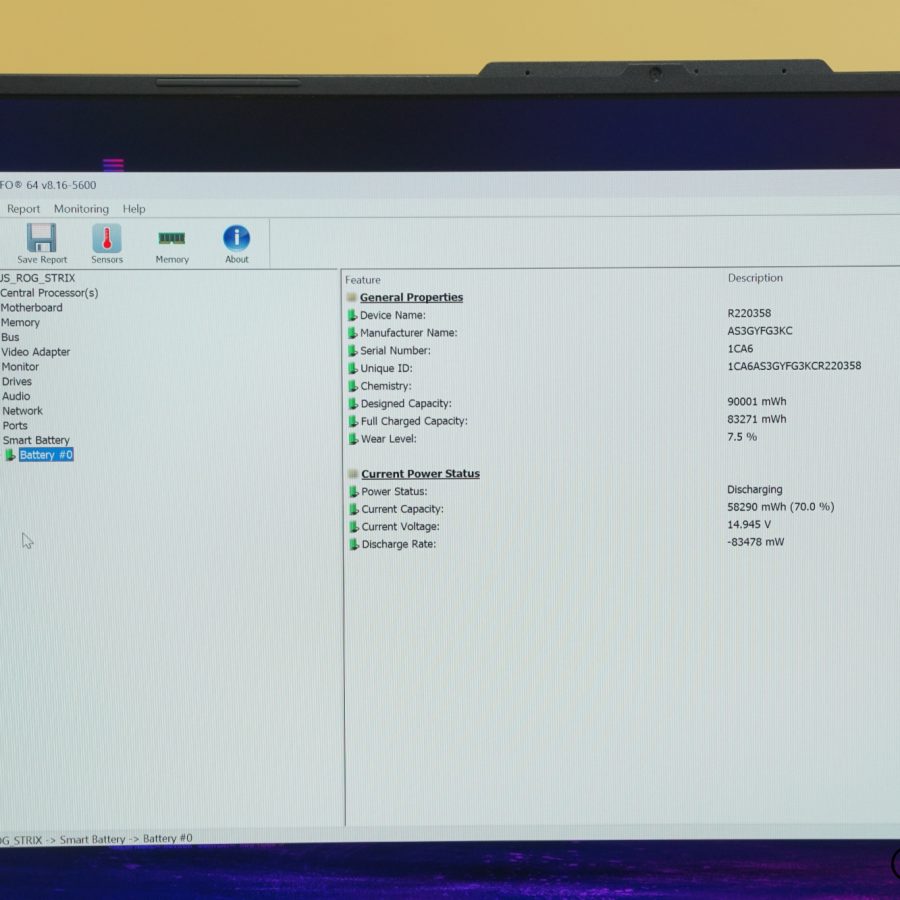Click the value AS3GYFG3KC
Viewport: 900px width, 900px height.
pos(759,331)
